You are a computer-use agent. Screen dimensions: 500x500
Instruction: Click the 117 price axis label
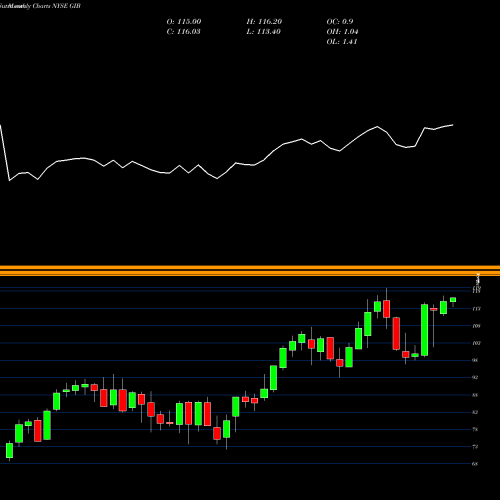click(x=476, y=309)
